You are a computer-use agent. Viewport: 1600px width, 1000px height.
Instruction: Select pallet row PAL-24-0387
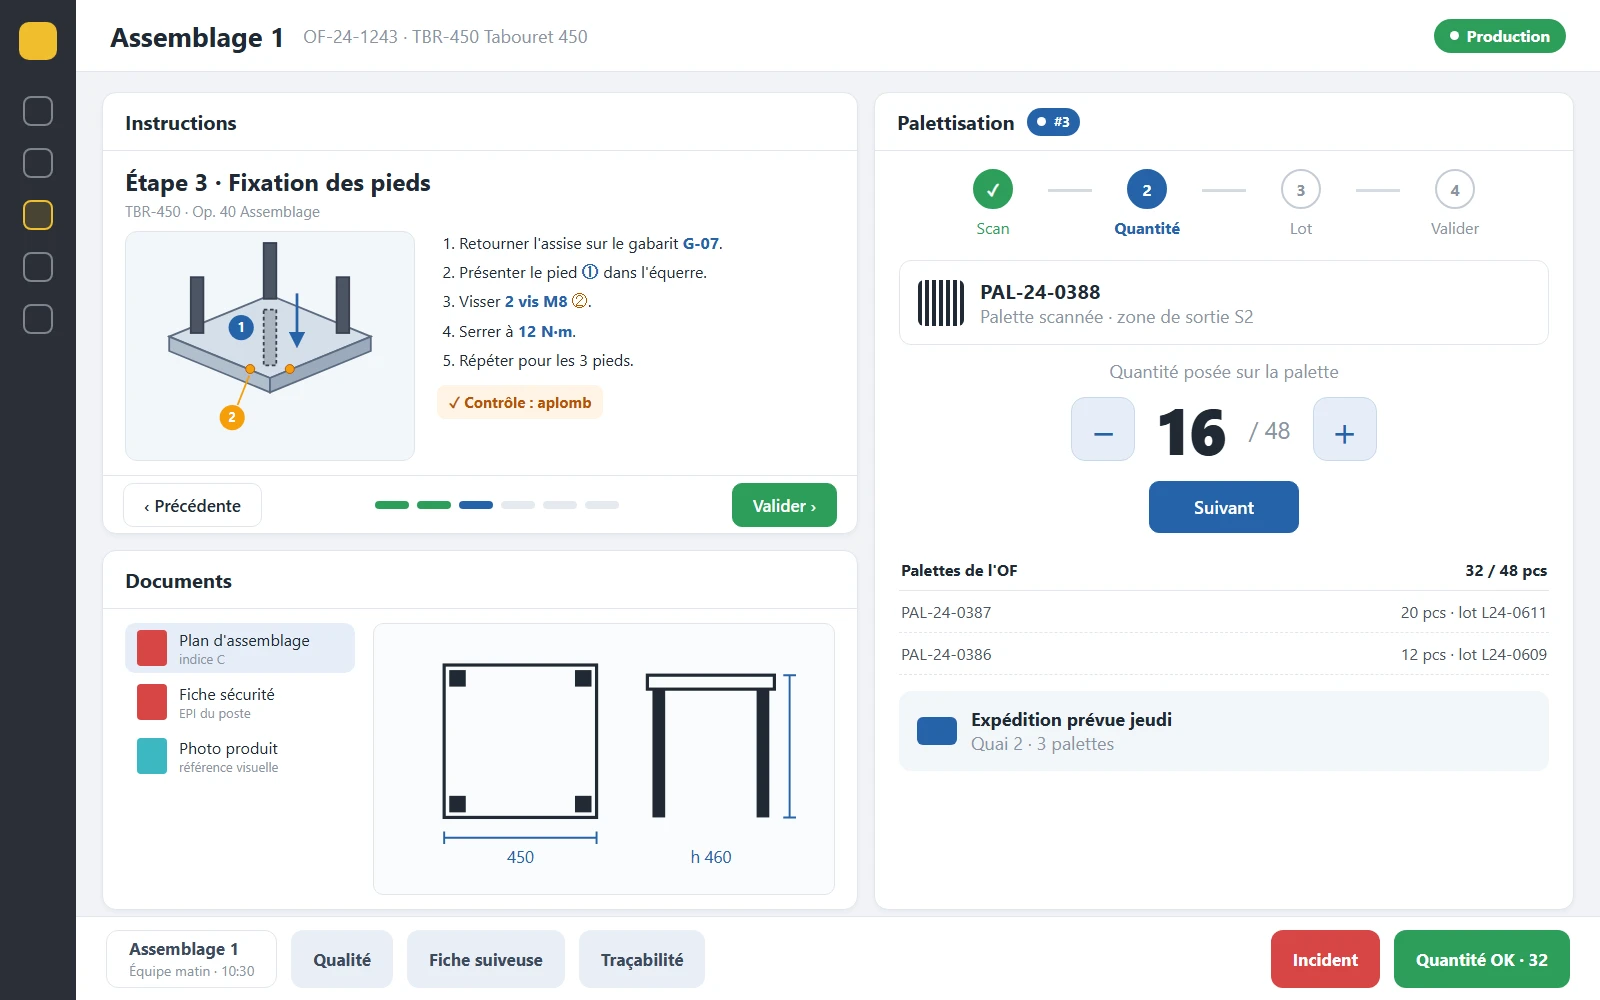pyautogui.click(x=1224, y=612)
